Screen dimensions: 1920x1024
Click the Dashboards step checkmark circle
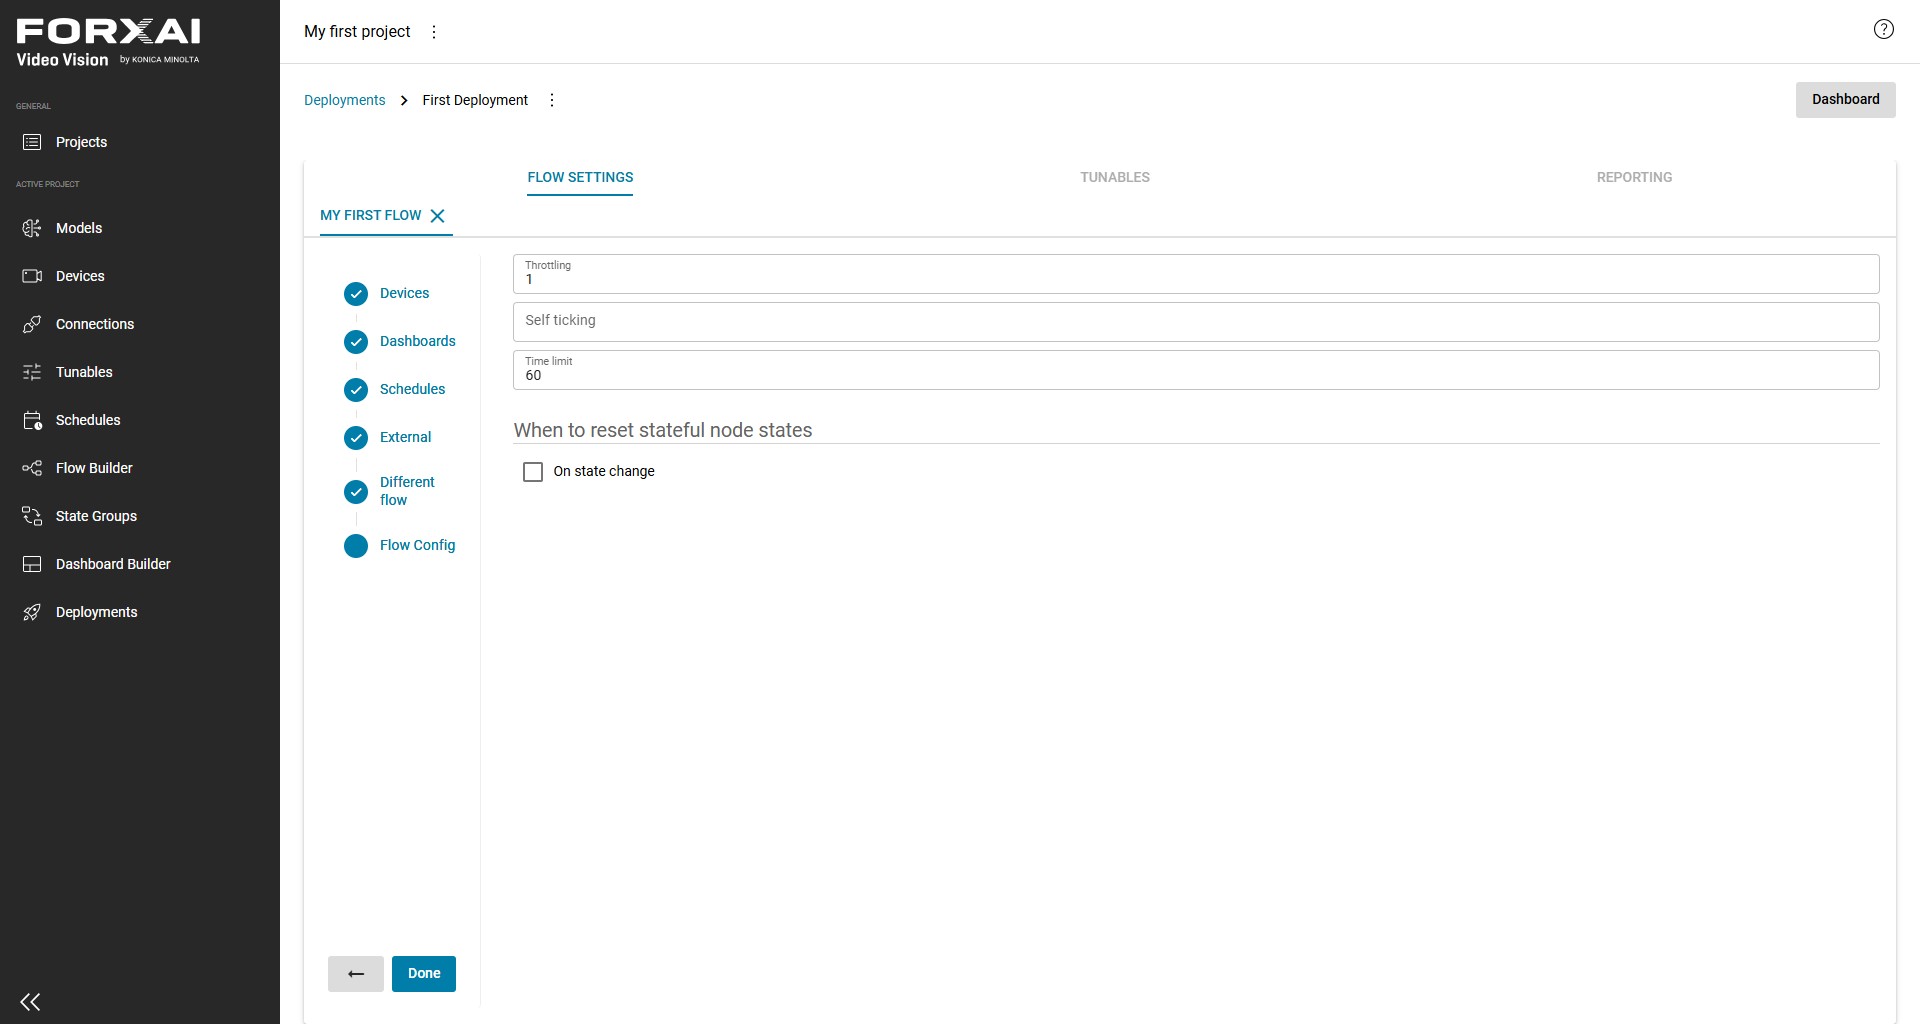point(356,342)
